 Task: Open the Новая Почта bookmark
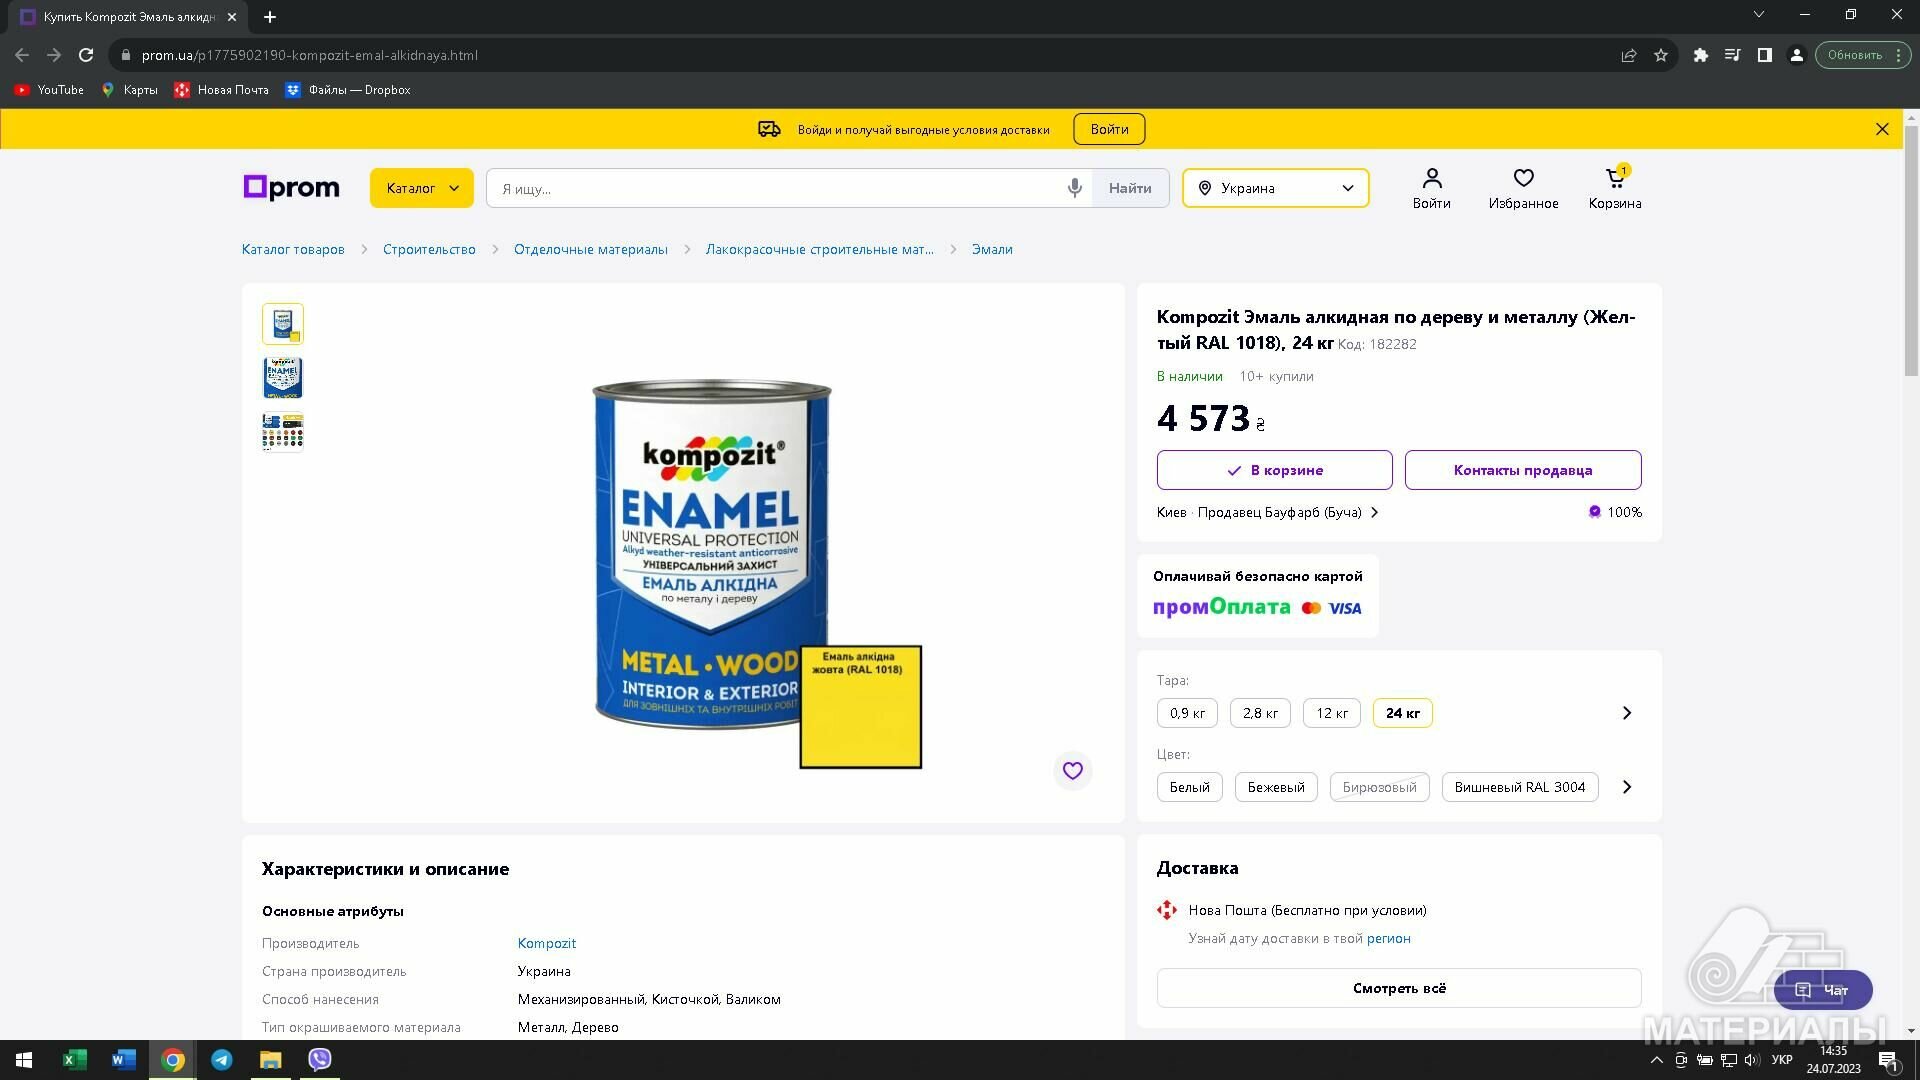point(222,90)
